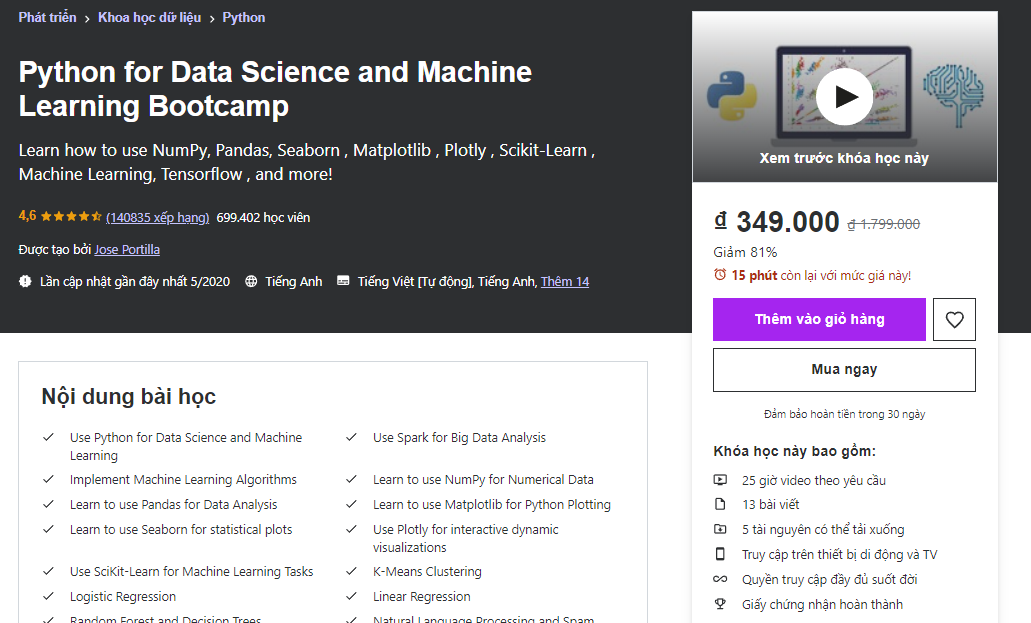This screenshot has height=623, width=1031.
Task: Open the instructor profile Jose Portilla
Action: (x=127, y=249)
